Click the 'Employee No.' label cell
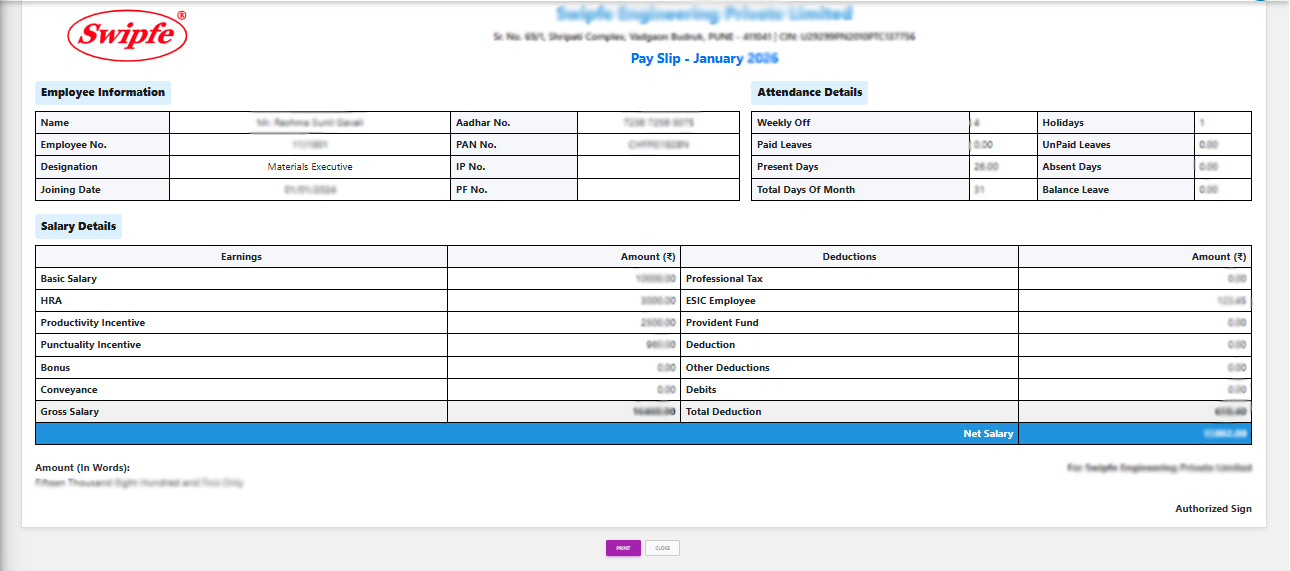The image size is (1290, 571). (103, 145)
